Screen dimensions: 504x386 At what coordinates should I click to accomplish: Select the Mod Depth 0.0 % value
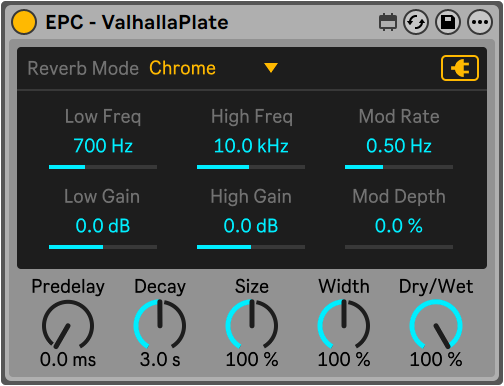pyautogui.click(x=399, y=226)
